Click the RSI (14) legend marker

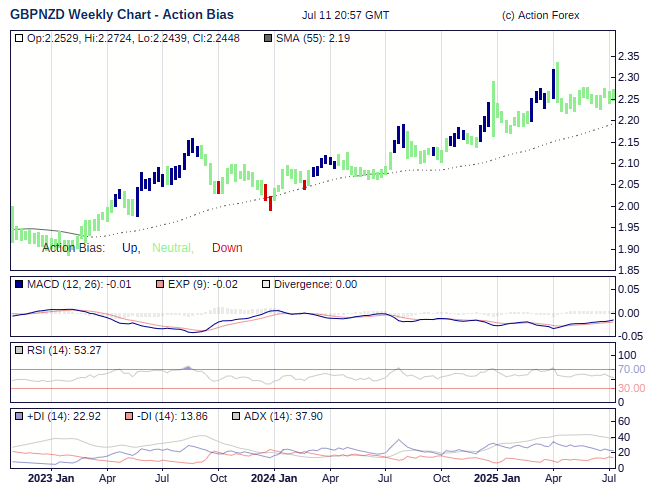tap(19, 350)
